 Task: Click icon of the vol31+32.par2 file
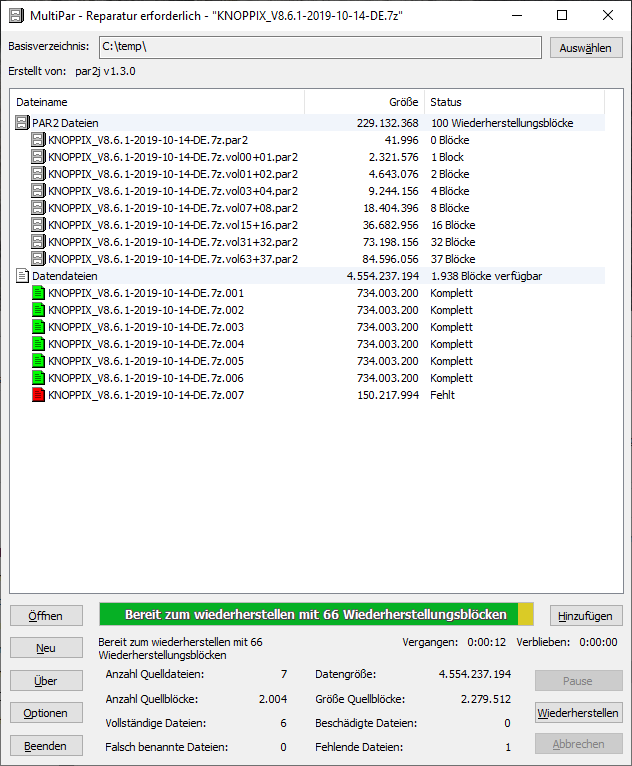[38, 242]
